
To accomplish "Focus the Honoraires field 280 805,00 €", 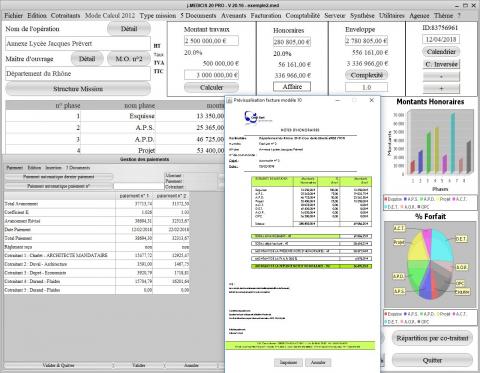I will (x=292, y=42).
